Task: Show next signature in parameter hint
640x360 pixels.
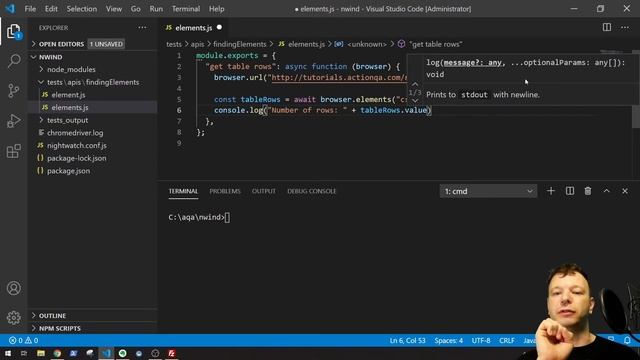Action: (x=415, y=100)
